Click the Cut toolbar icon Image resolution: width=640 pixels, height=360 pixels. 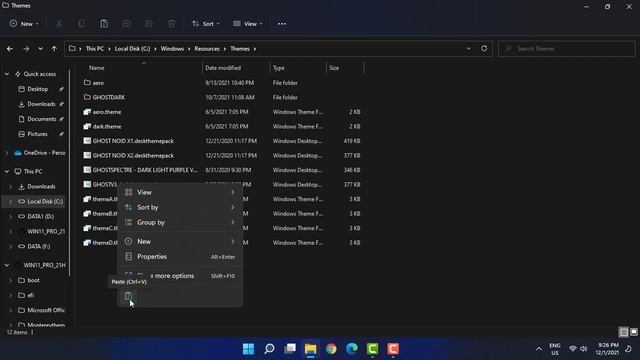(59, 24)
